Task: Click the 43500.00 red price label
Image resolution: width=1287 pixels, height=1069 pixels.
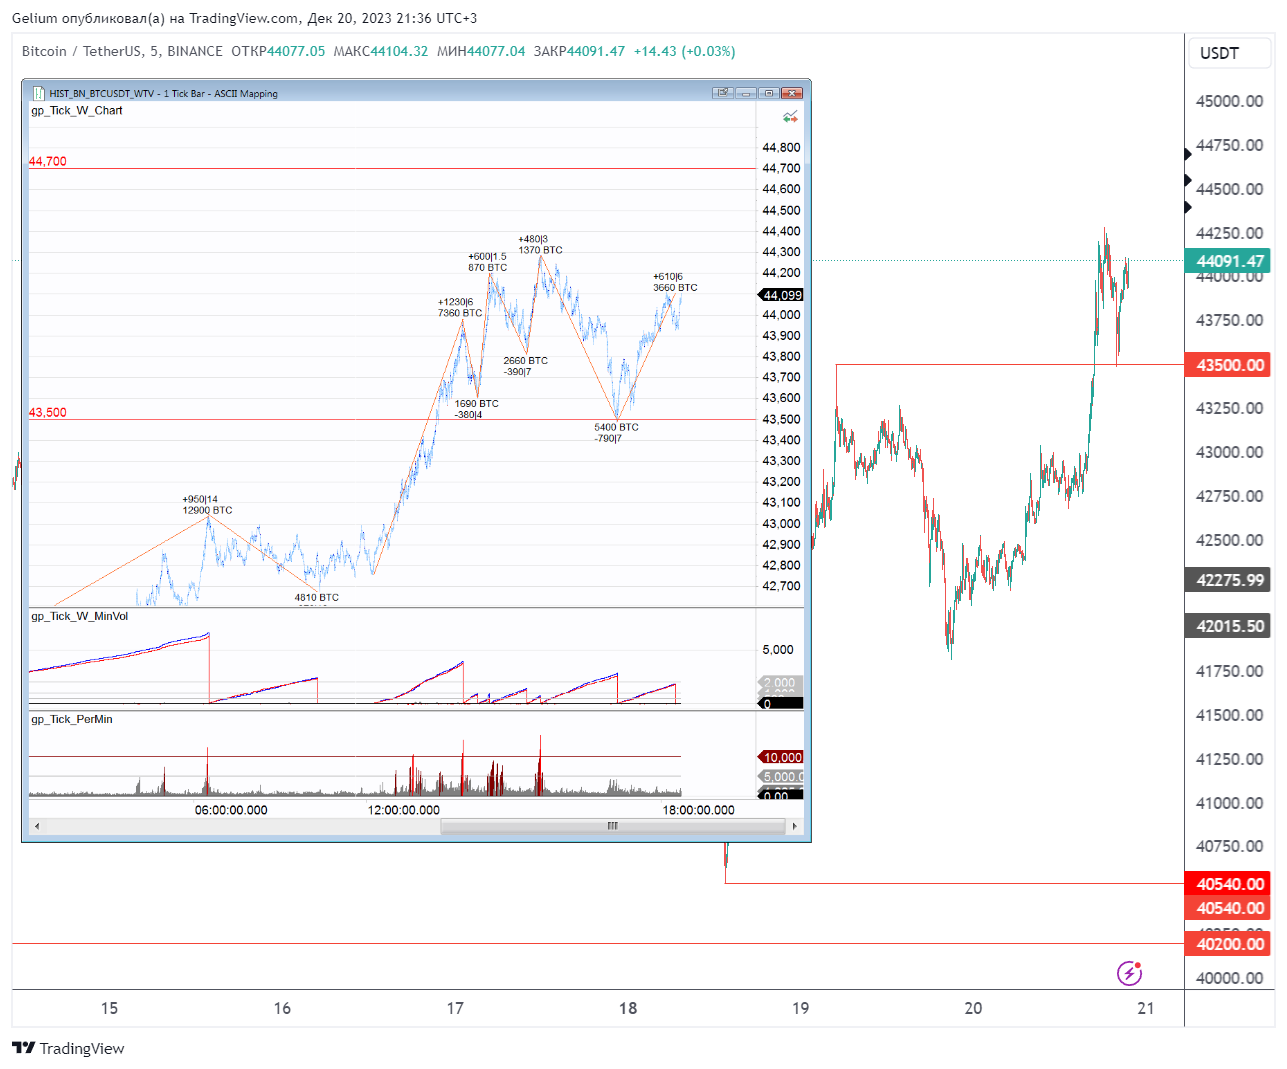Action: point(1228,365)
